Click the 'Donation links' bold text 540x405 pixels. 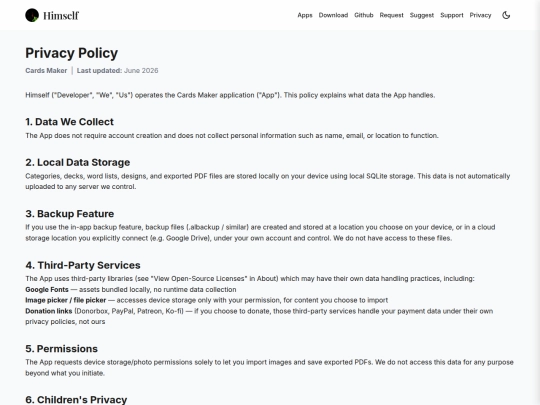pos(49,311)
